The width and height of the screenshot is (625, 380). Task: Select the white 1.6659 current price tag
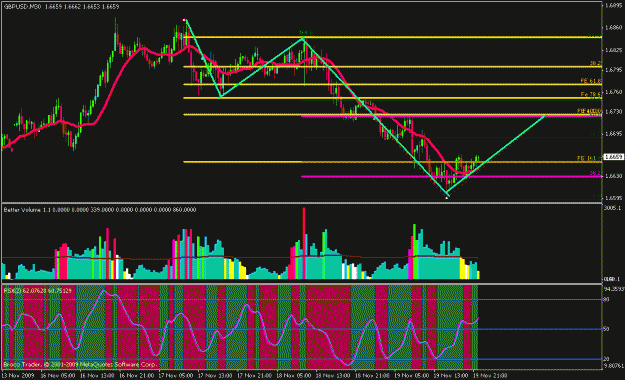[613, 157]
